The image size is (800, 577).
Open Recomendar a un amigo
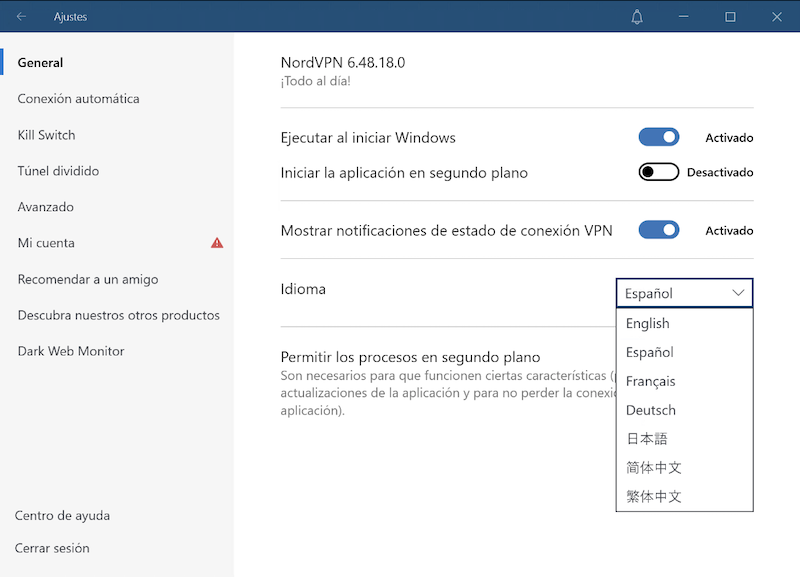(x=88, y=280)
